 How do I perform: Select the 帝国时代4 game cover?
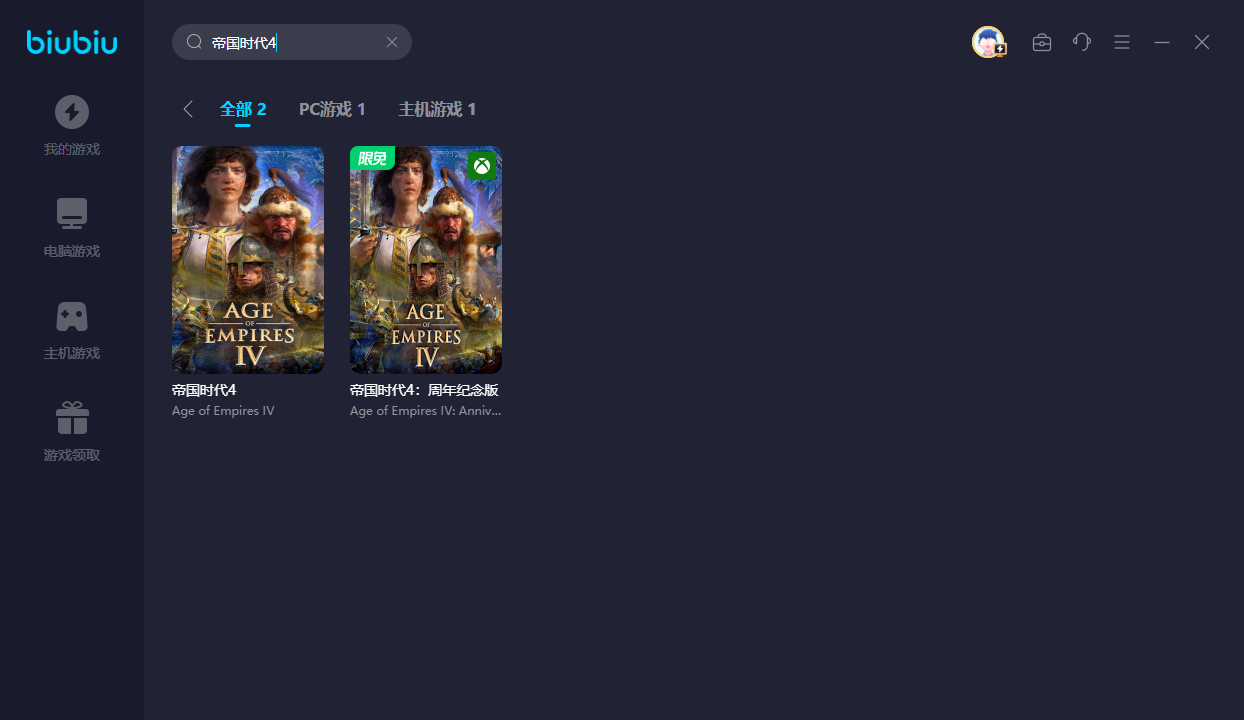tap(248, 260)
